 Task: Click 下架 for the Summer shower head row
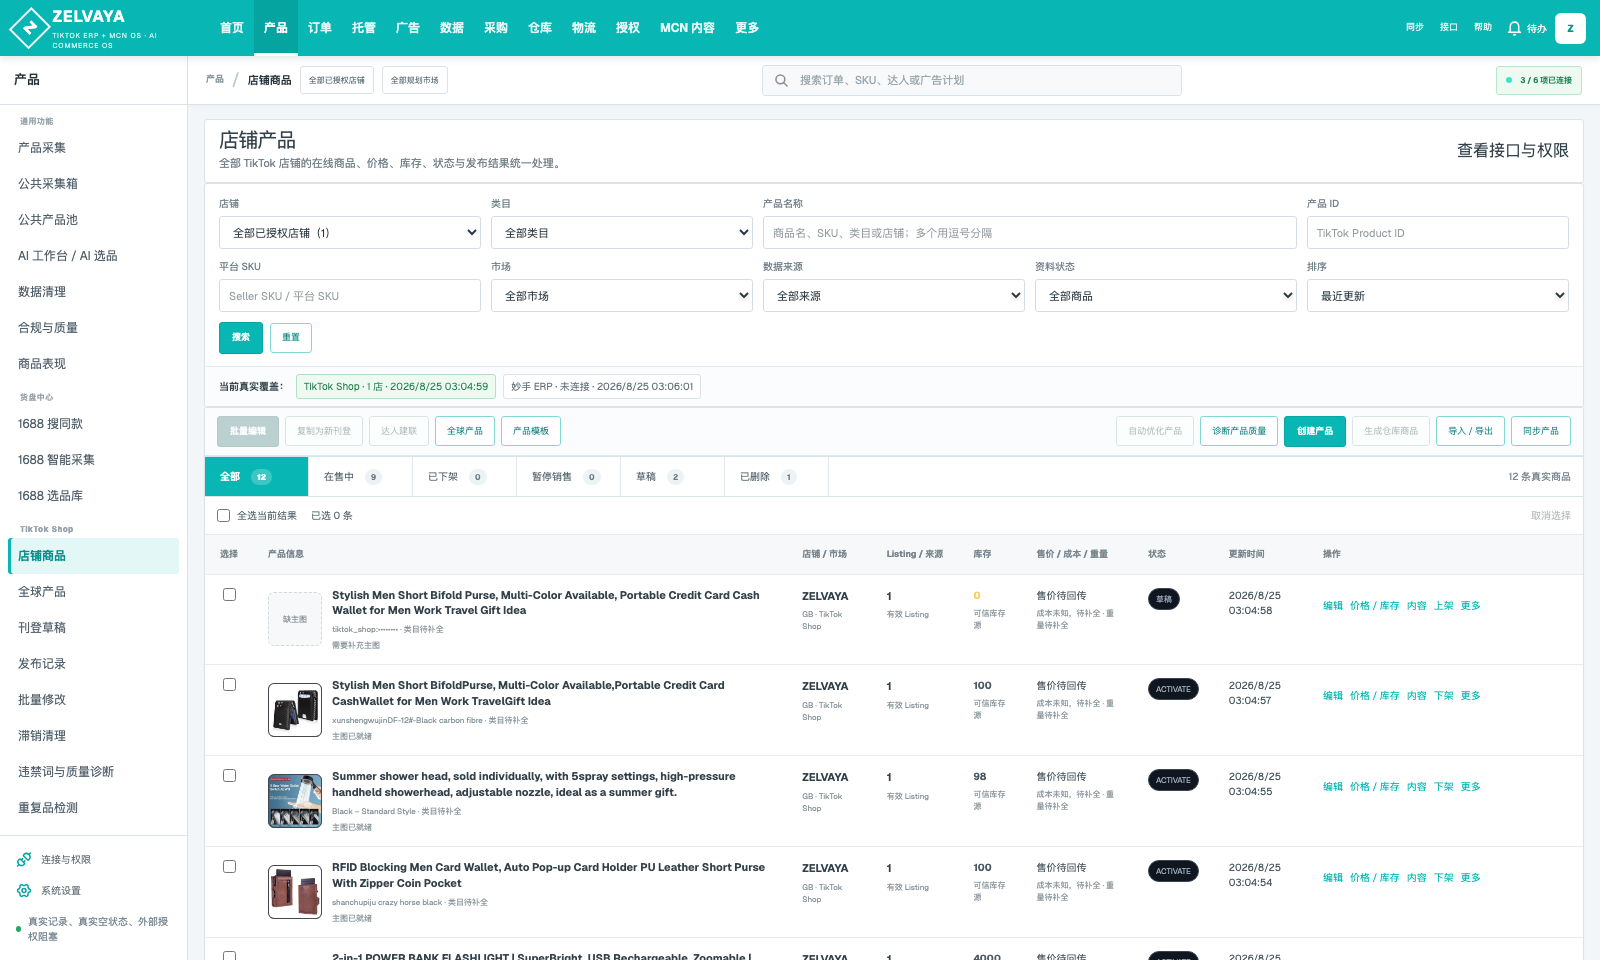pyautogui.click(x=1444, y=787)
